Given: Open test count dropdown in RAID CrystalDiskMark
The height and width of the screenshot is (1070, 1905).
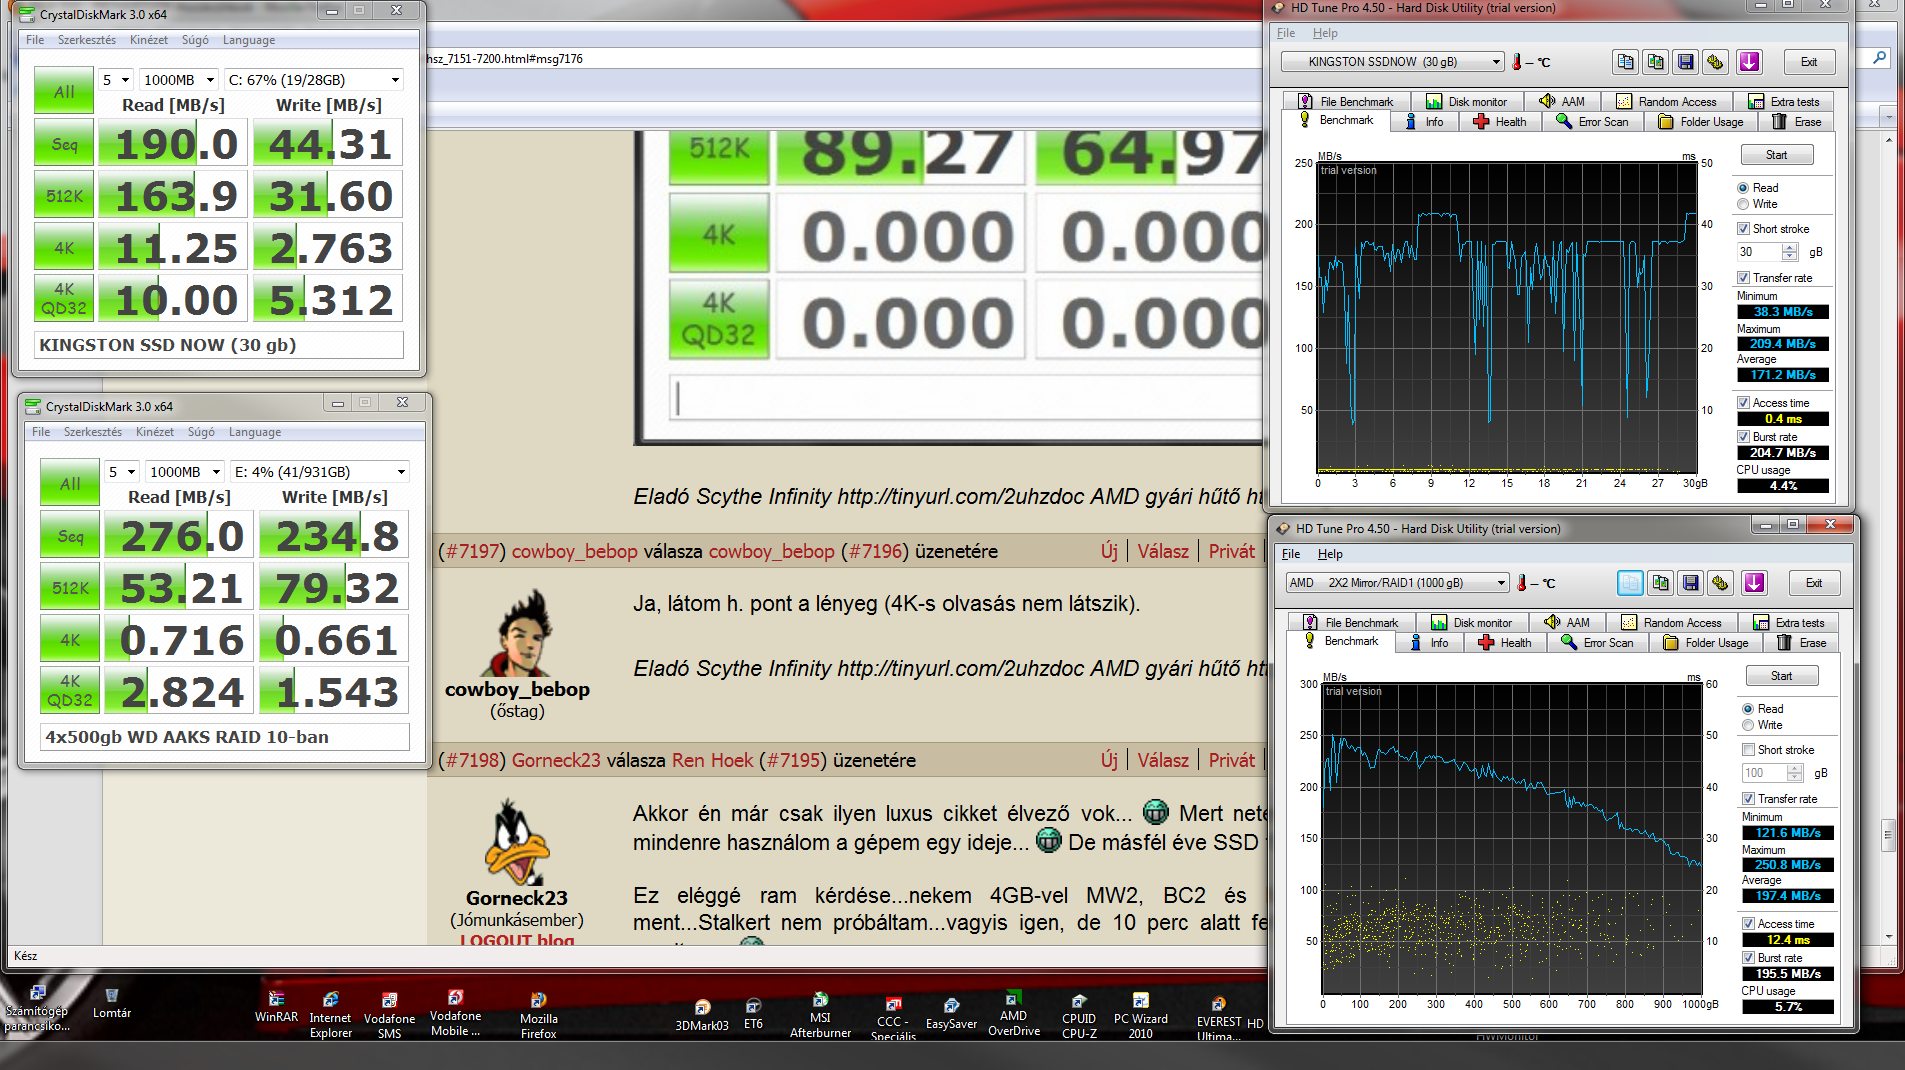Looking at the screenshot, I should pos(121,472).
